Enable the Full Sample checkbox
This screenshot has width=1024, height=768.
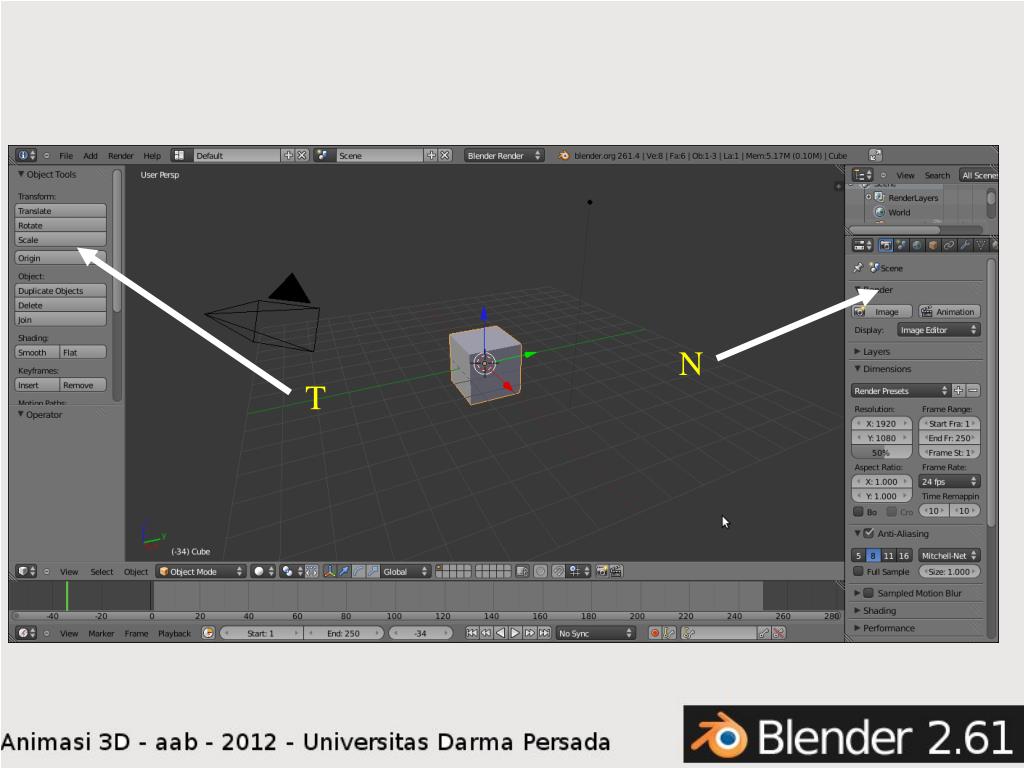tap(859, 571)
